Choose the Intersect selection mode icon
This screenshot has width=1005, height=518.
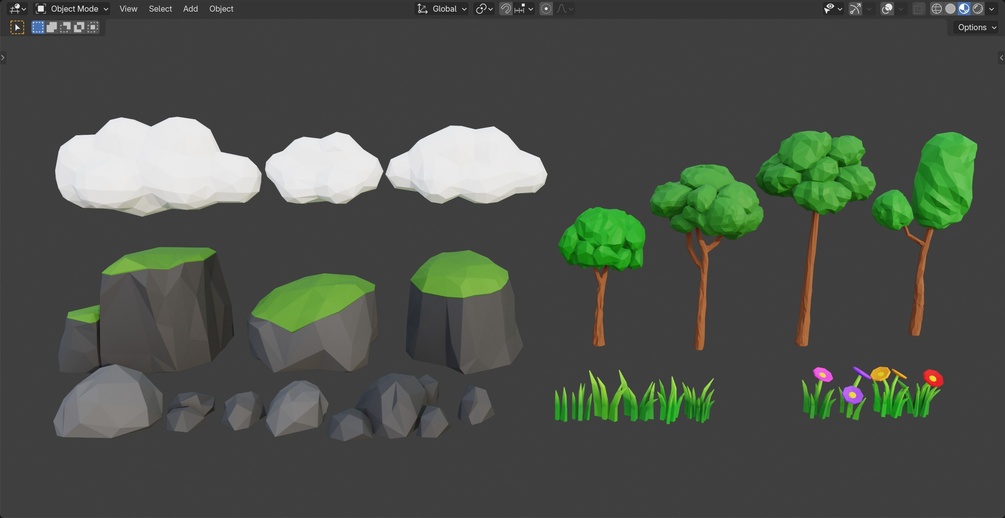click(x=93, y=27)
